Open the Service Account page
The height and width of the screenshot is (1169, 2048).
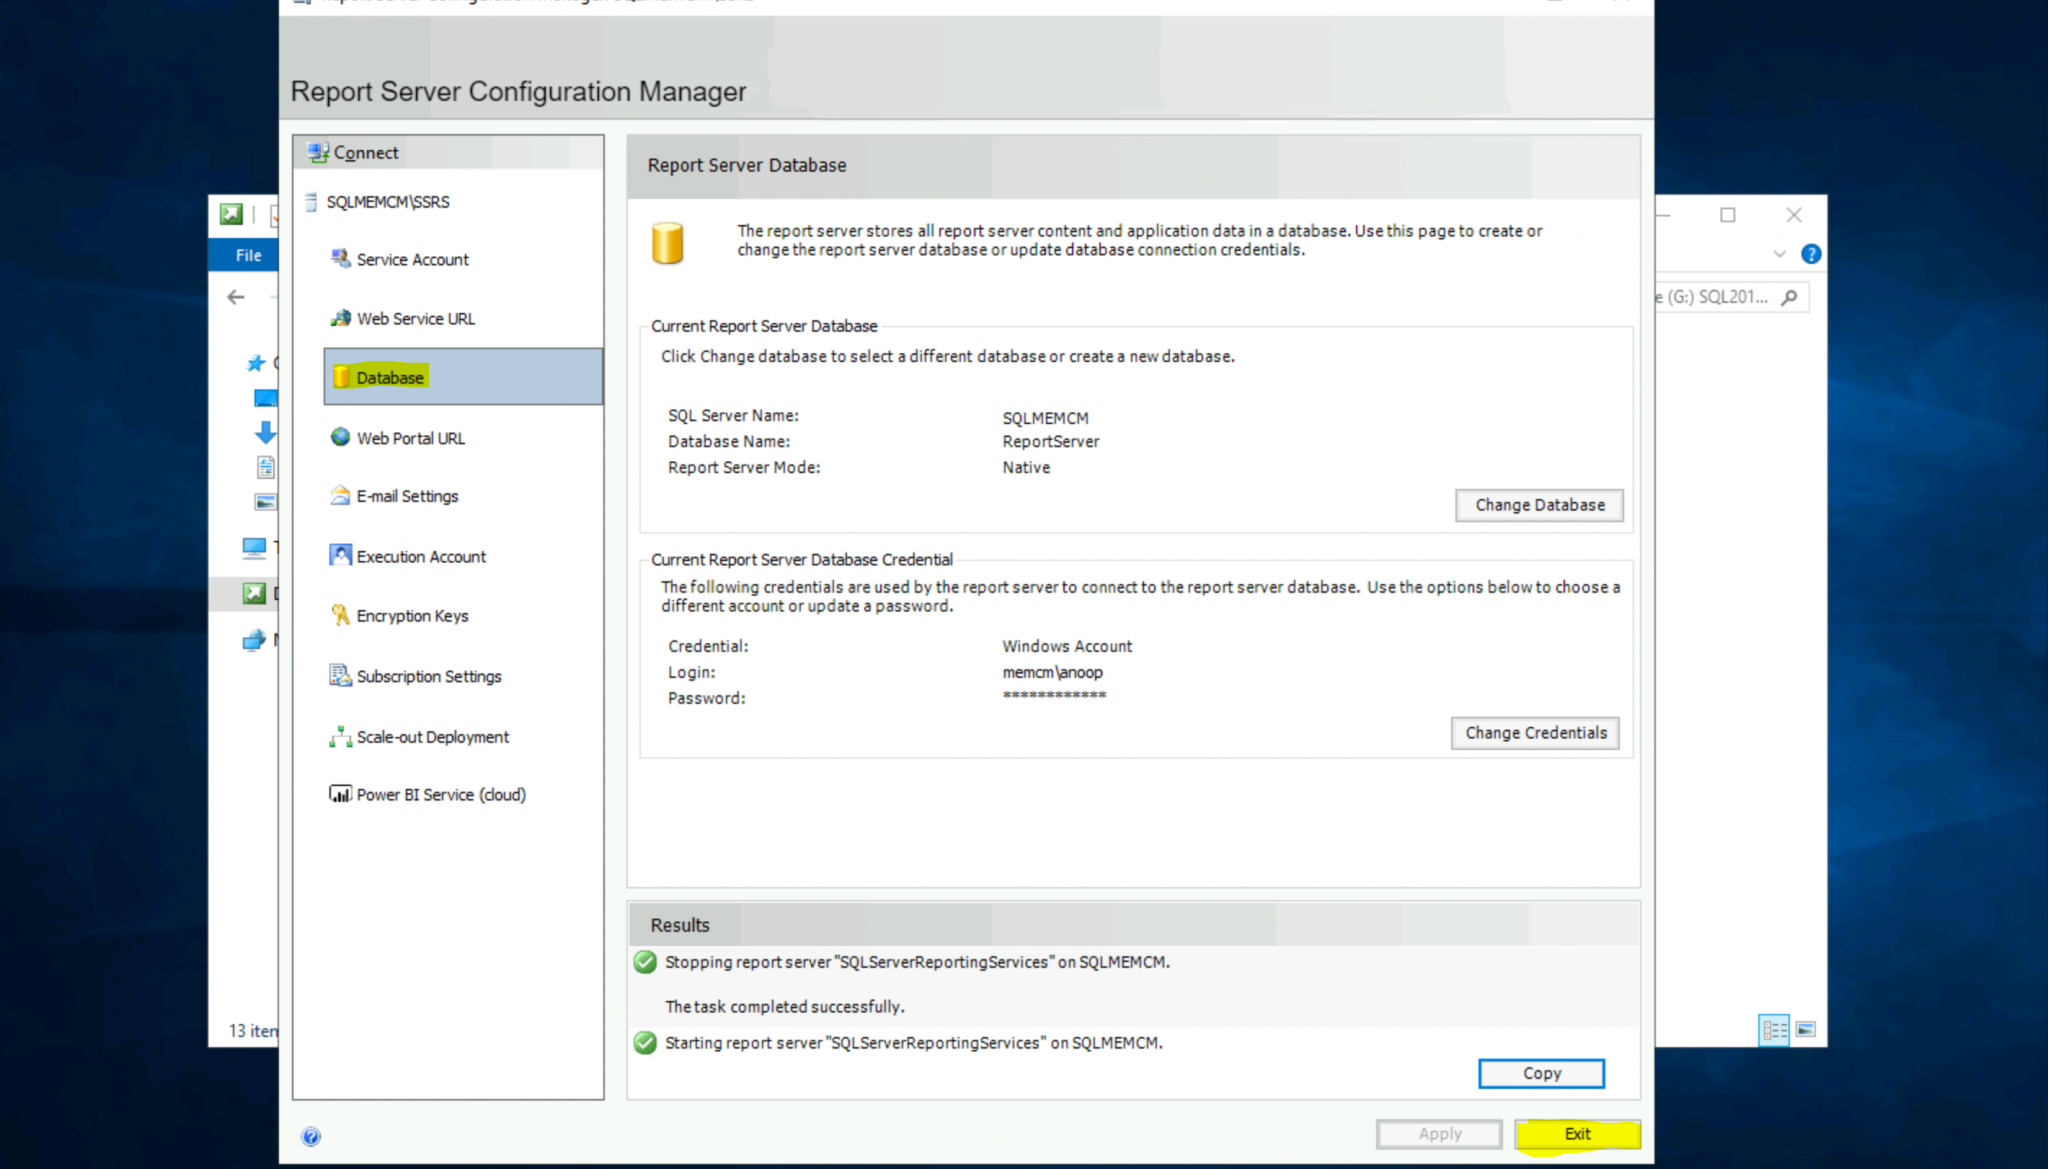pyautogui.click(x=412, y=260)
